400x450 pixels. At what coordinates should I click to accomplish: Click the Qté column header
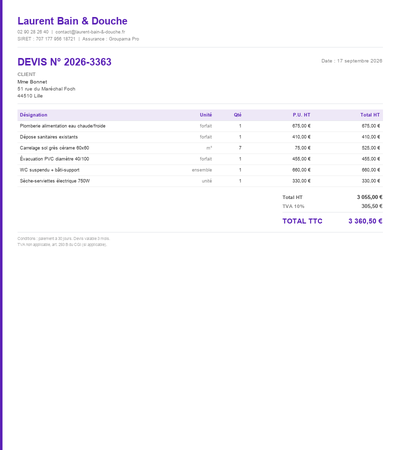[x=238, y=115]
